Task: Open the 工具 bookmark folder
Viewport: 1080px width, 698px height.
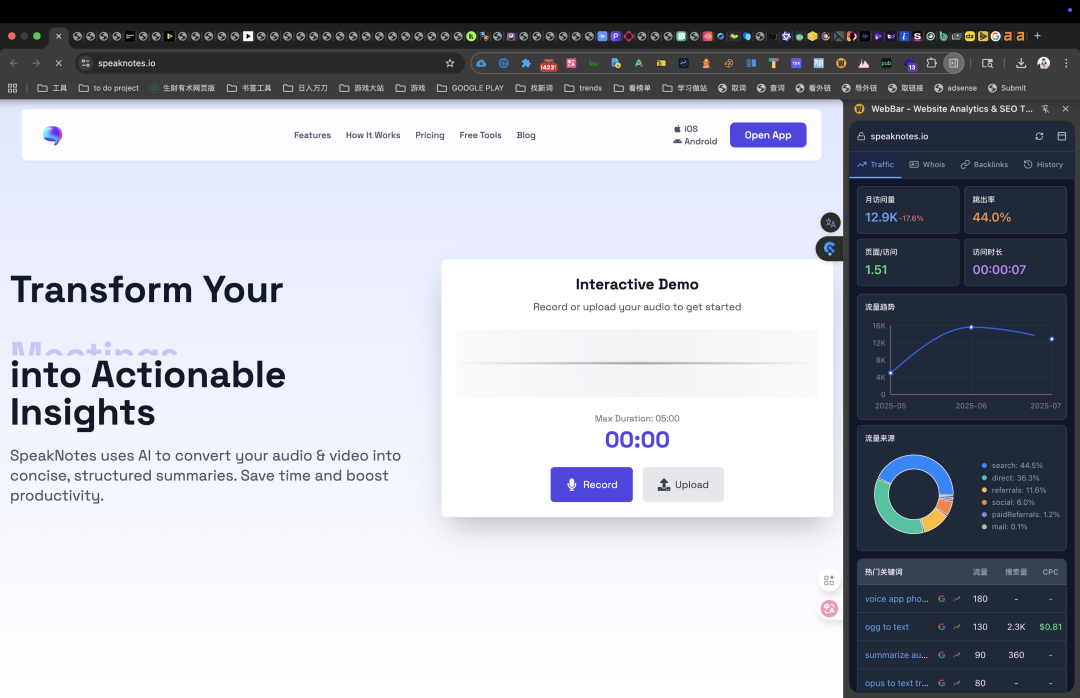Action: point(52,88)
